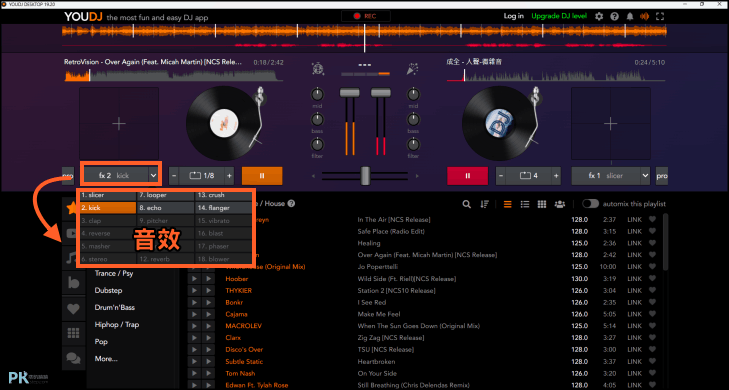Favorite the 'In The Air' track heart
Image resolution: width=729 pixels, height=390 pixels.
(652, 219)
